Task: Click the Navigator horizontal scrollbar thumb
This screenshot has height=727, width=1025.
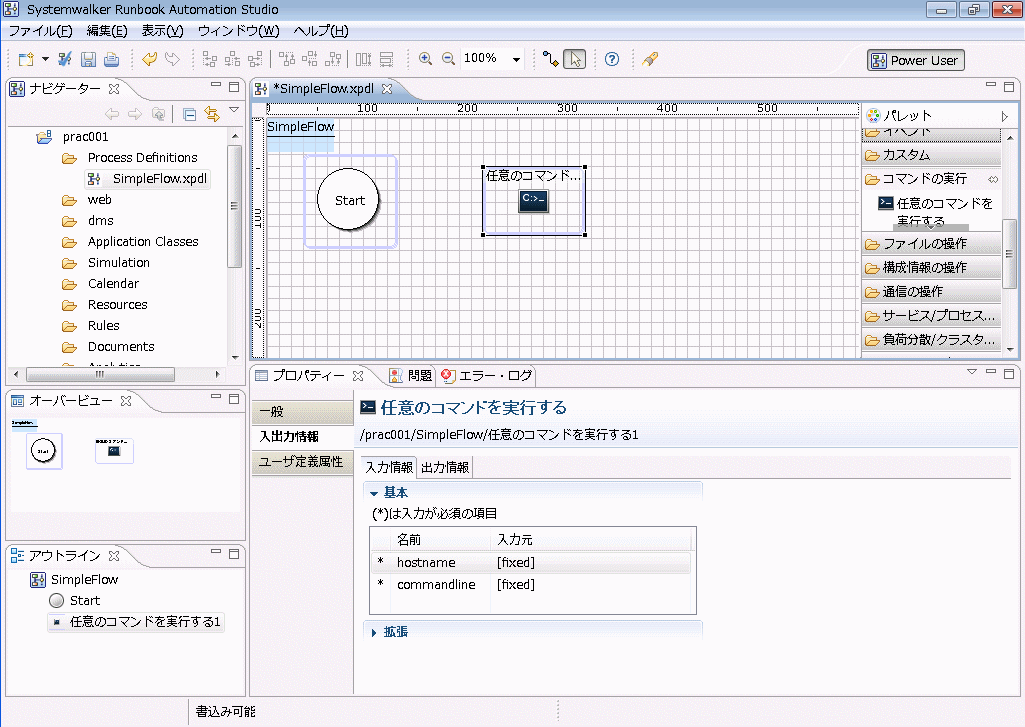Action: (100, 374)
